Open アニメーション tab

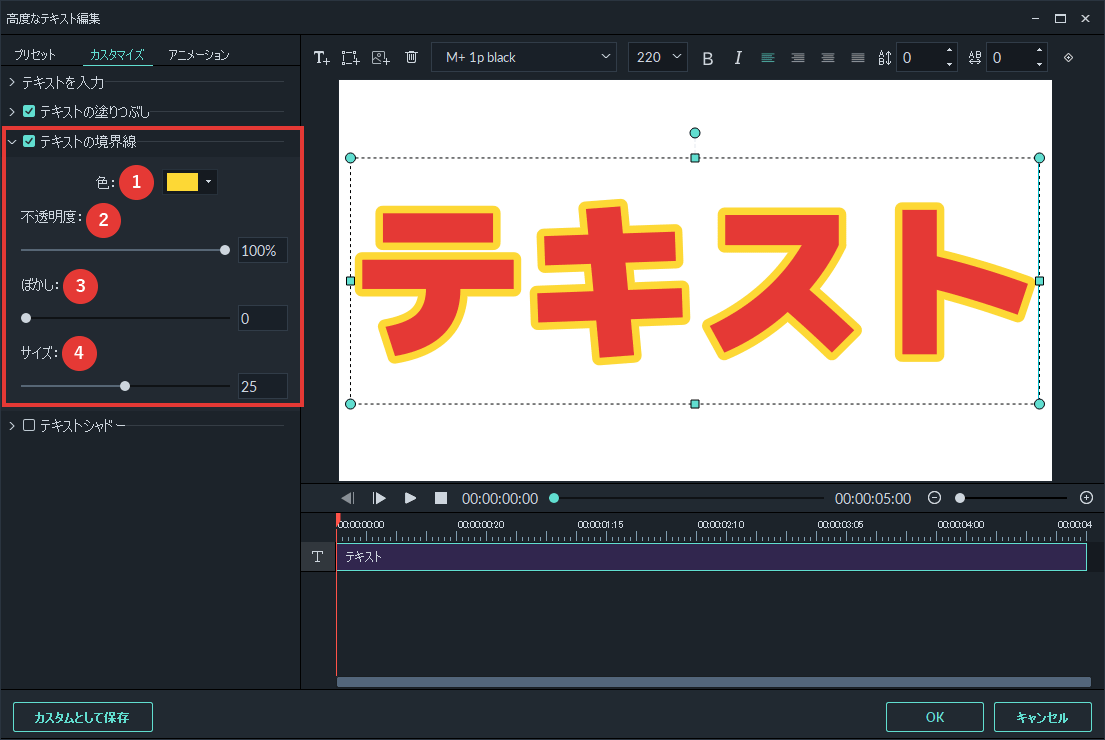[x=199, y=54]
